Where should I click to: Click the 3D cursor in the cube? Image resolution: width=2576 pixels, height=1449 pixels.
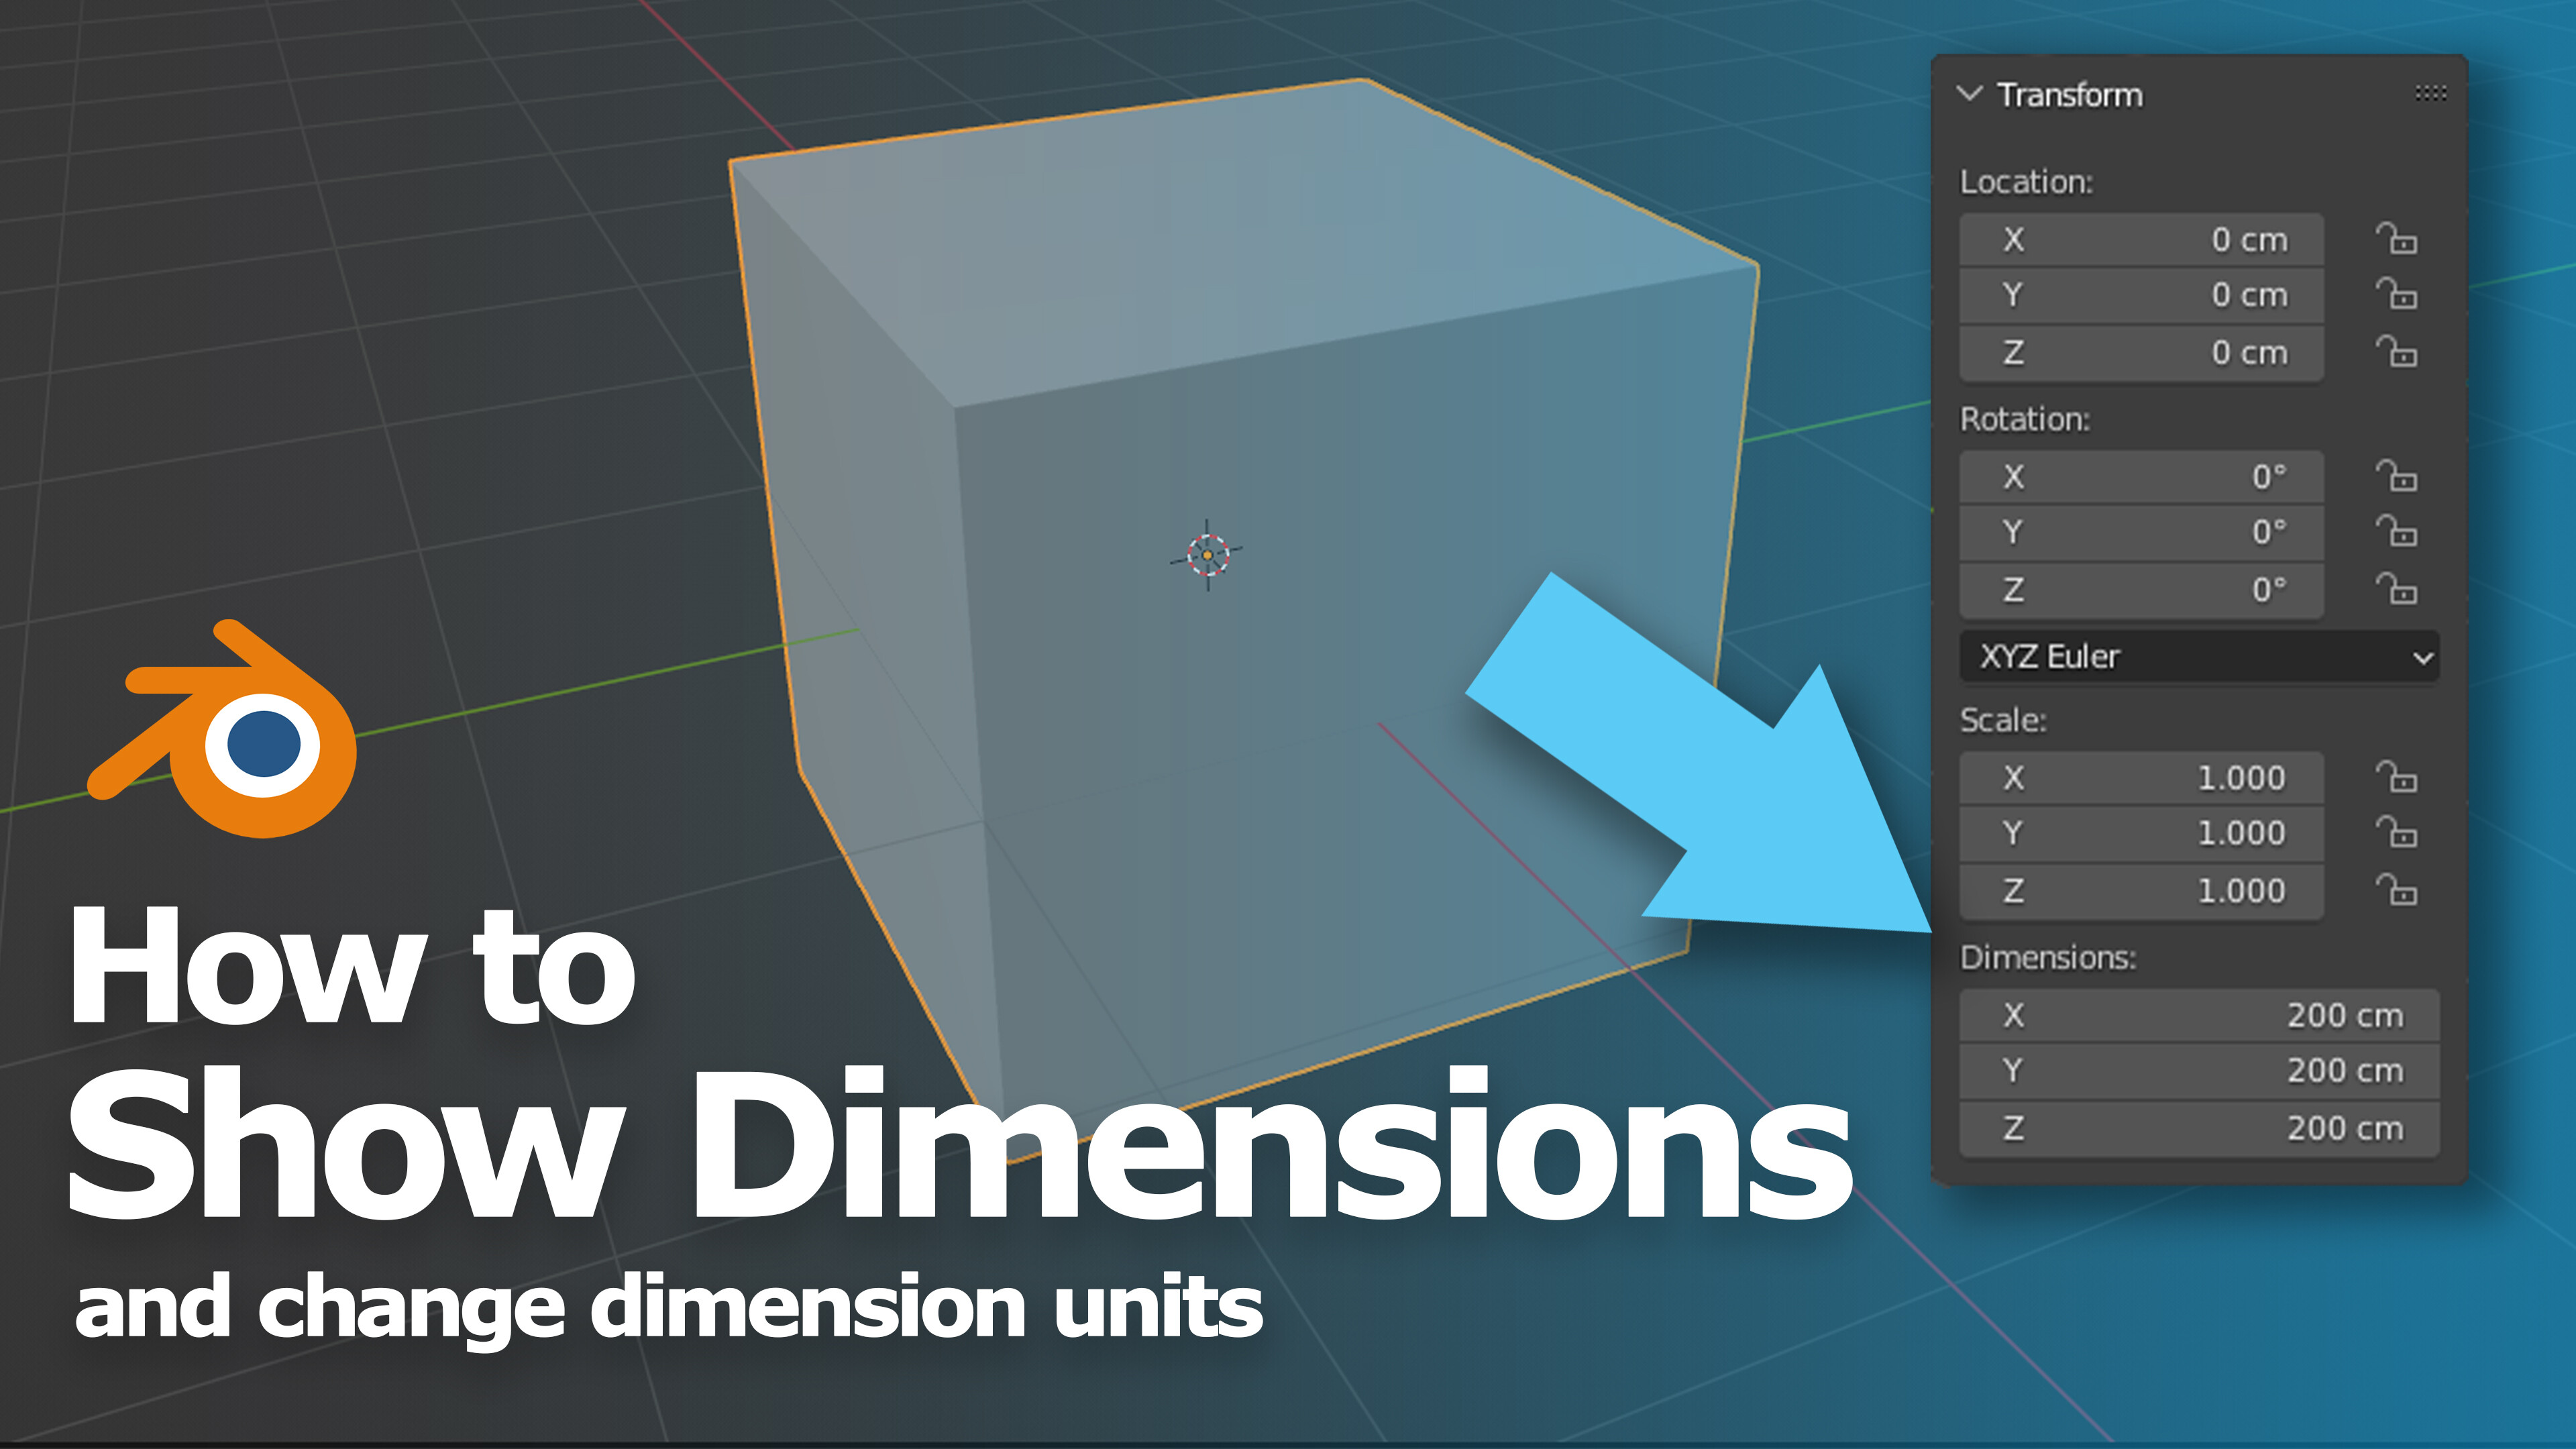coord(1207,555)
